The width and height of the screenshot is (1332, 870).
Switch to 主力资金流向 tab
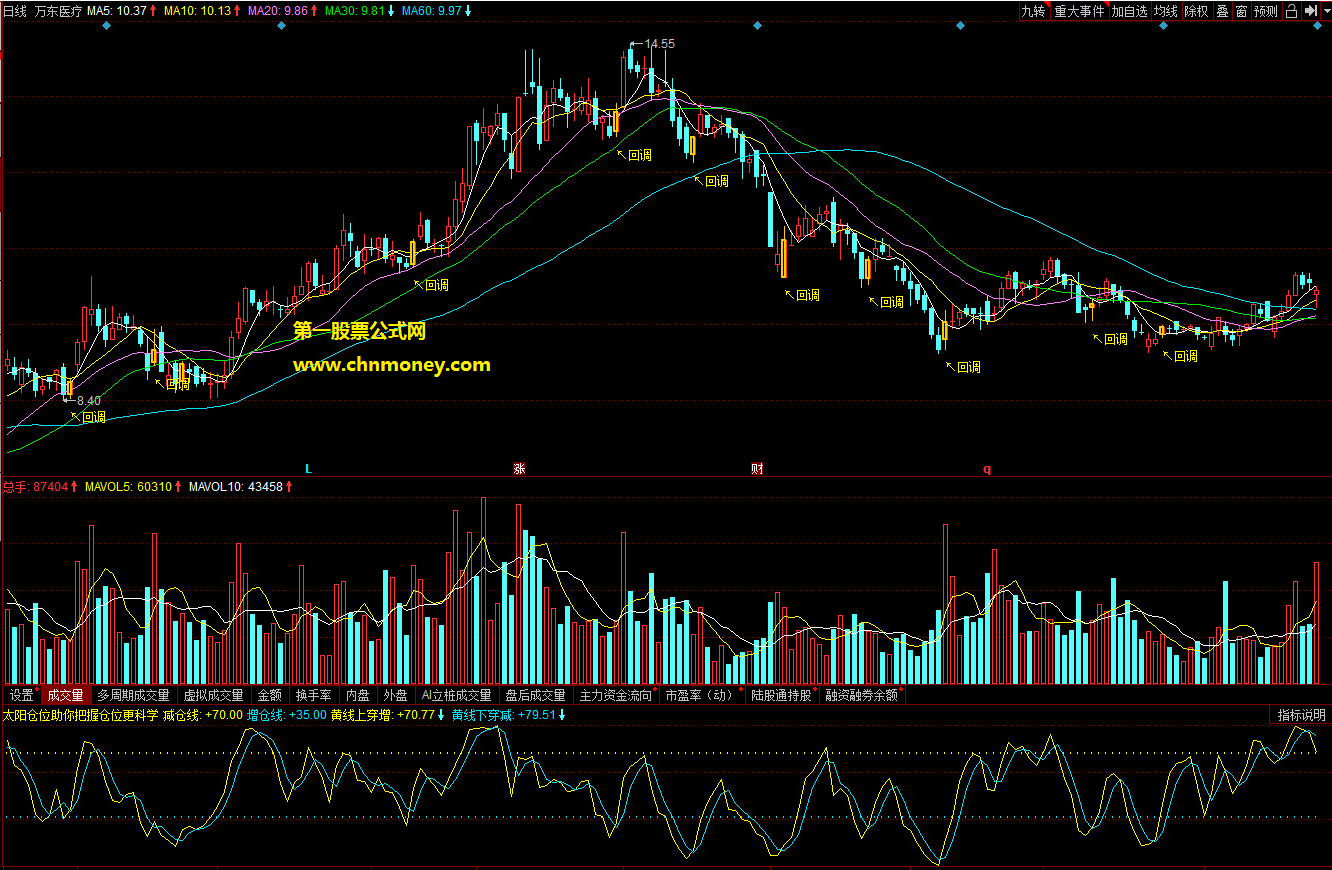pos(616,695)
